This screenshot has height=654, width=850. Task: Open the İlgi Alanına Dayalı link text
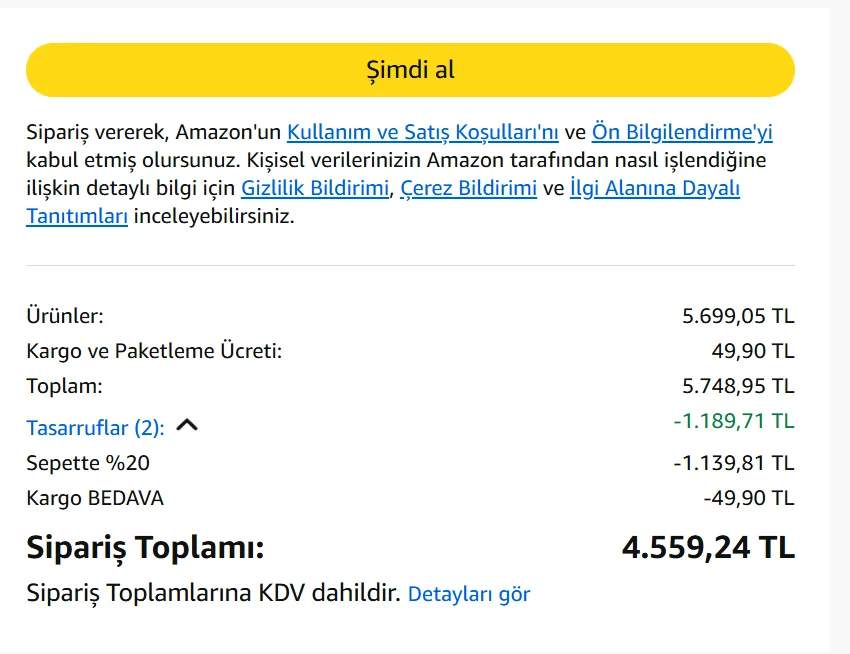654,188
